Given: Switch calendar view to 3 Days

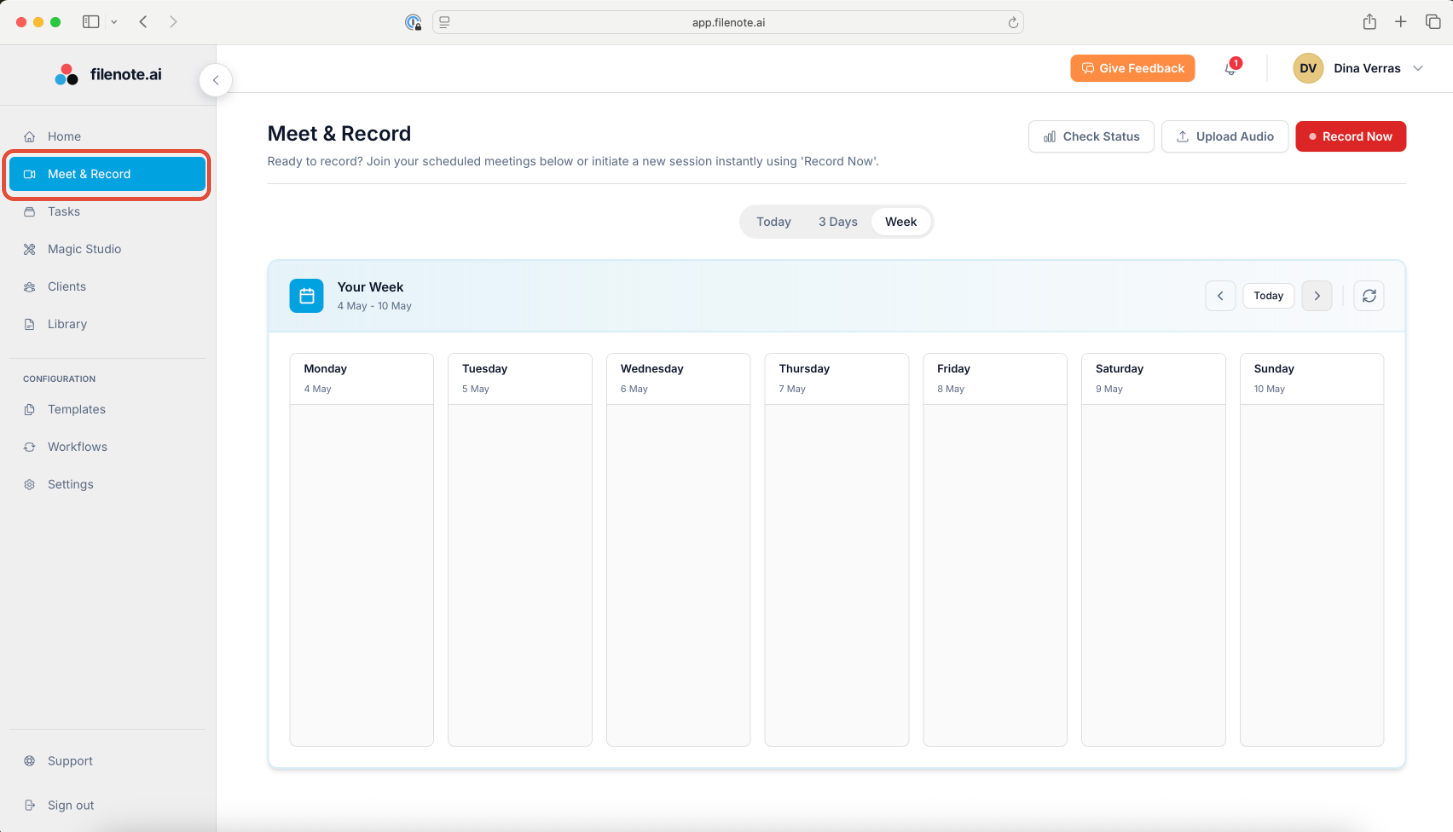Looking at the screenshot, I should coord(837,222).
